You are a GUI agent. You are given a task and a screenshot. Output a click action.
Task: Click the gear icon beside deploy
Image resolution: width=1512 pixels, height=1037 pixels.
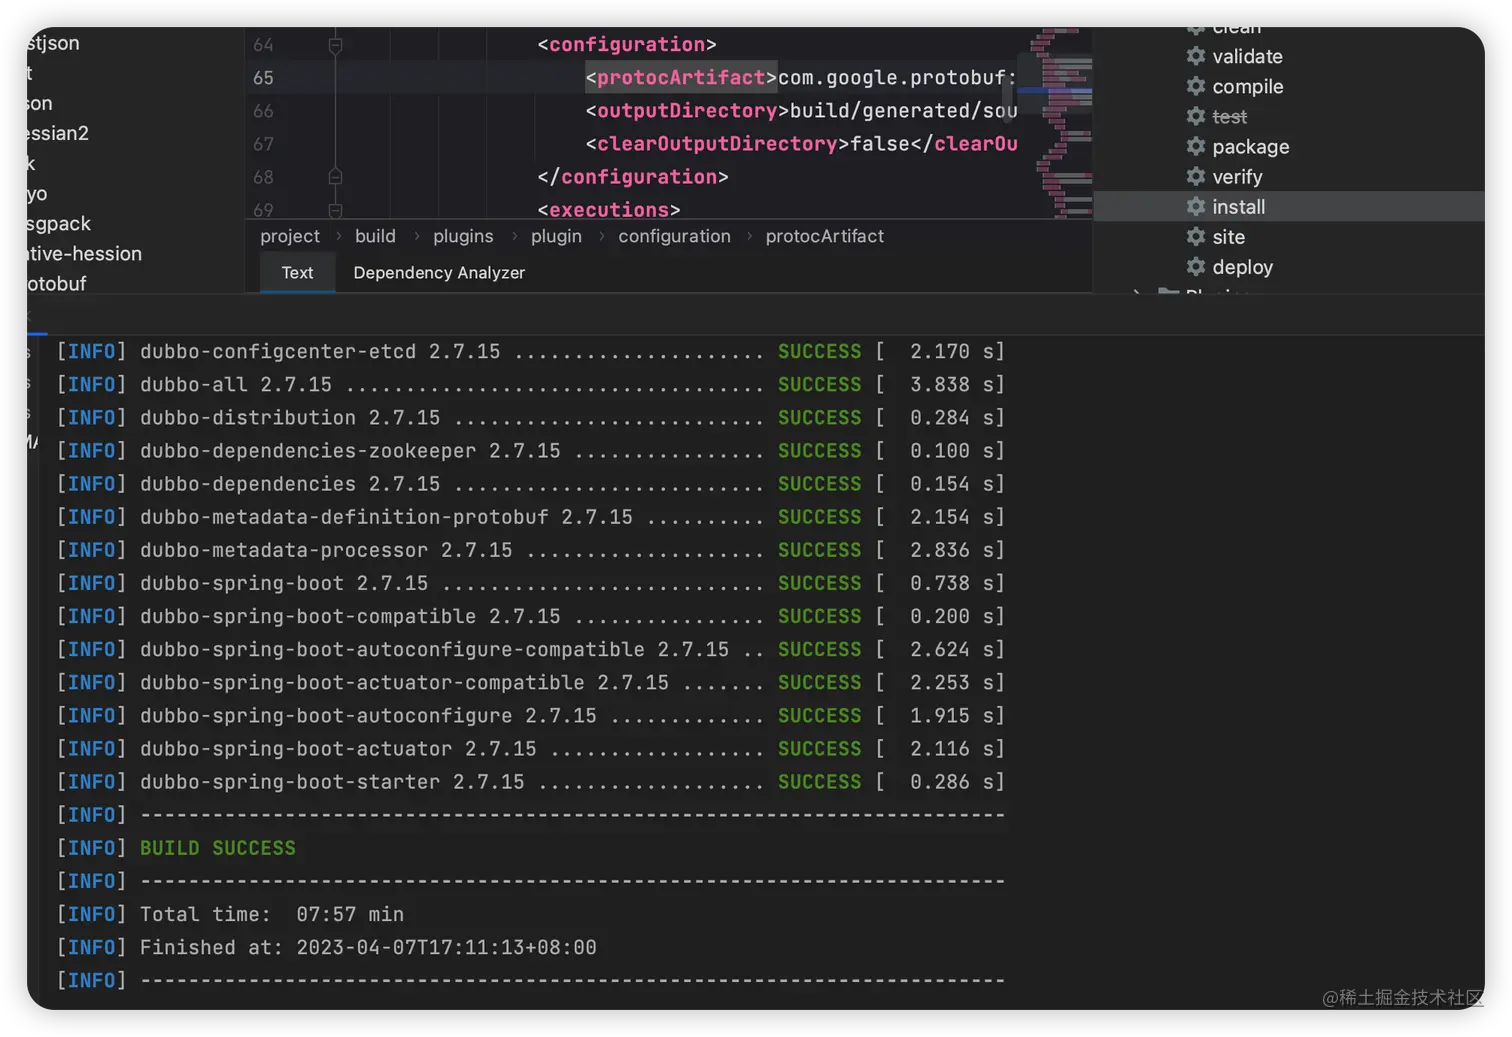pos(1195,266)
